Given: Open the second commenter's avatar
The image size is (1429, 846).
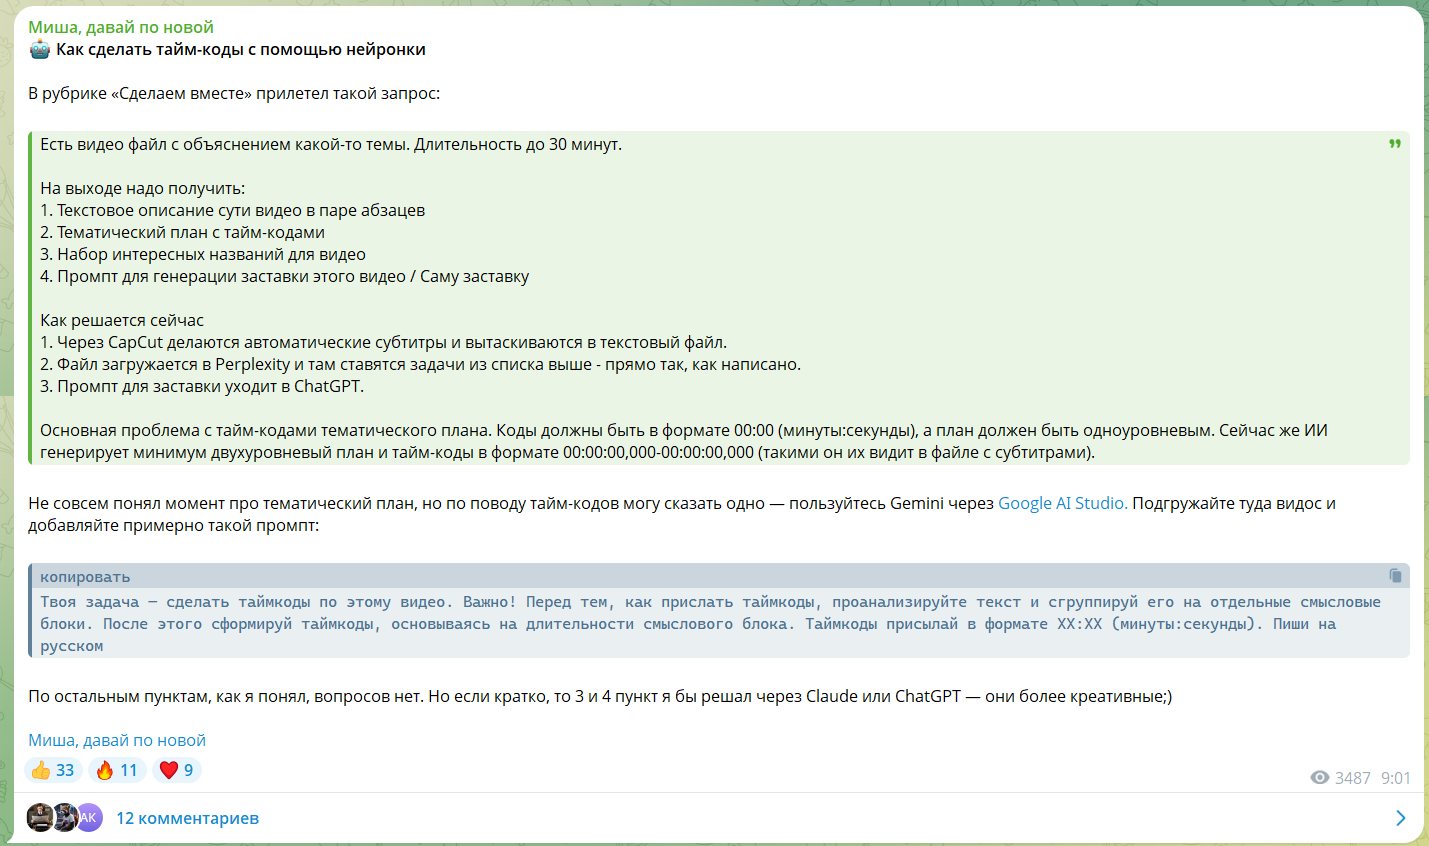Looking at the screenshot, I should (x=65, y=817).
